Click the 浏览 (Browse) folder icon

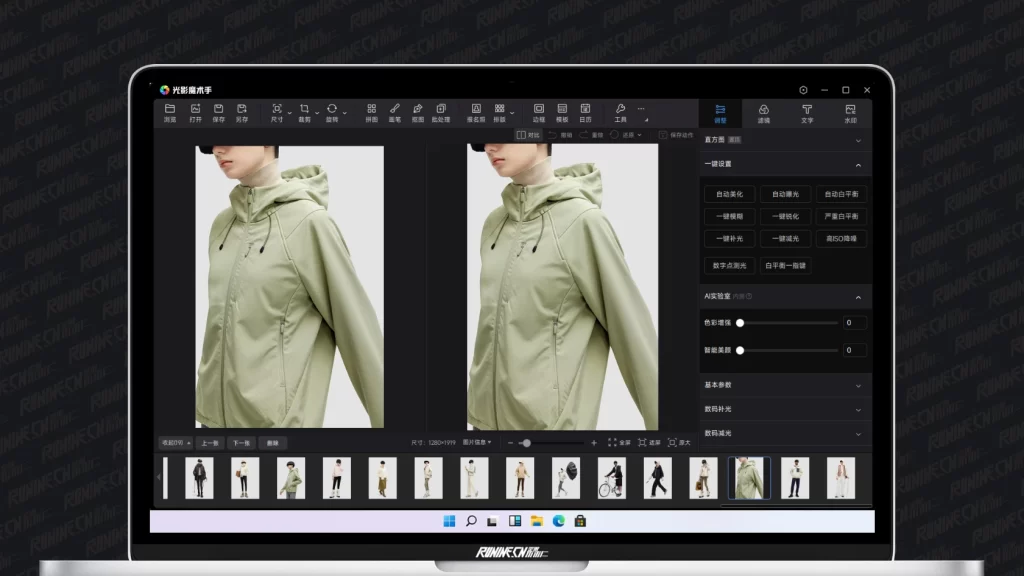[x=170, y=109]
